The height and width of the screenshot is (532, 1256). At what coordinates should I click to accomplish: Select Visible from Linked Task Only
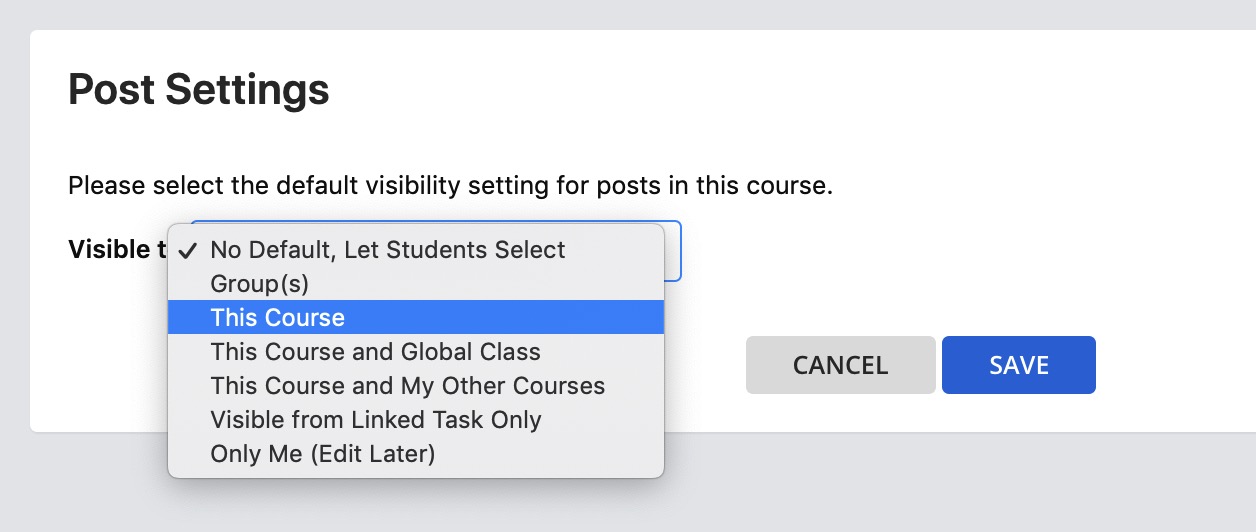pos(416,420)
